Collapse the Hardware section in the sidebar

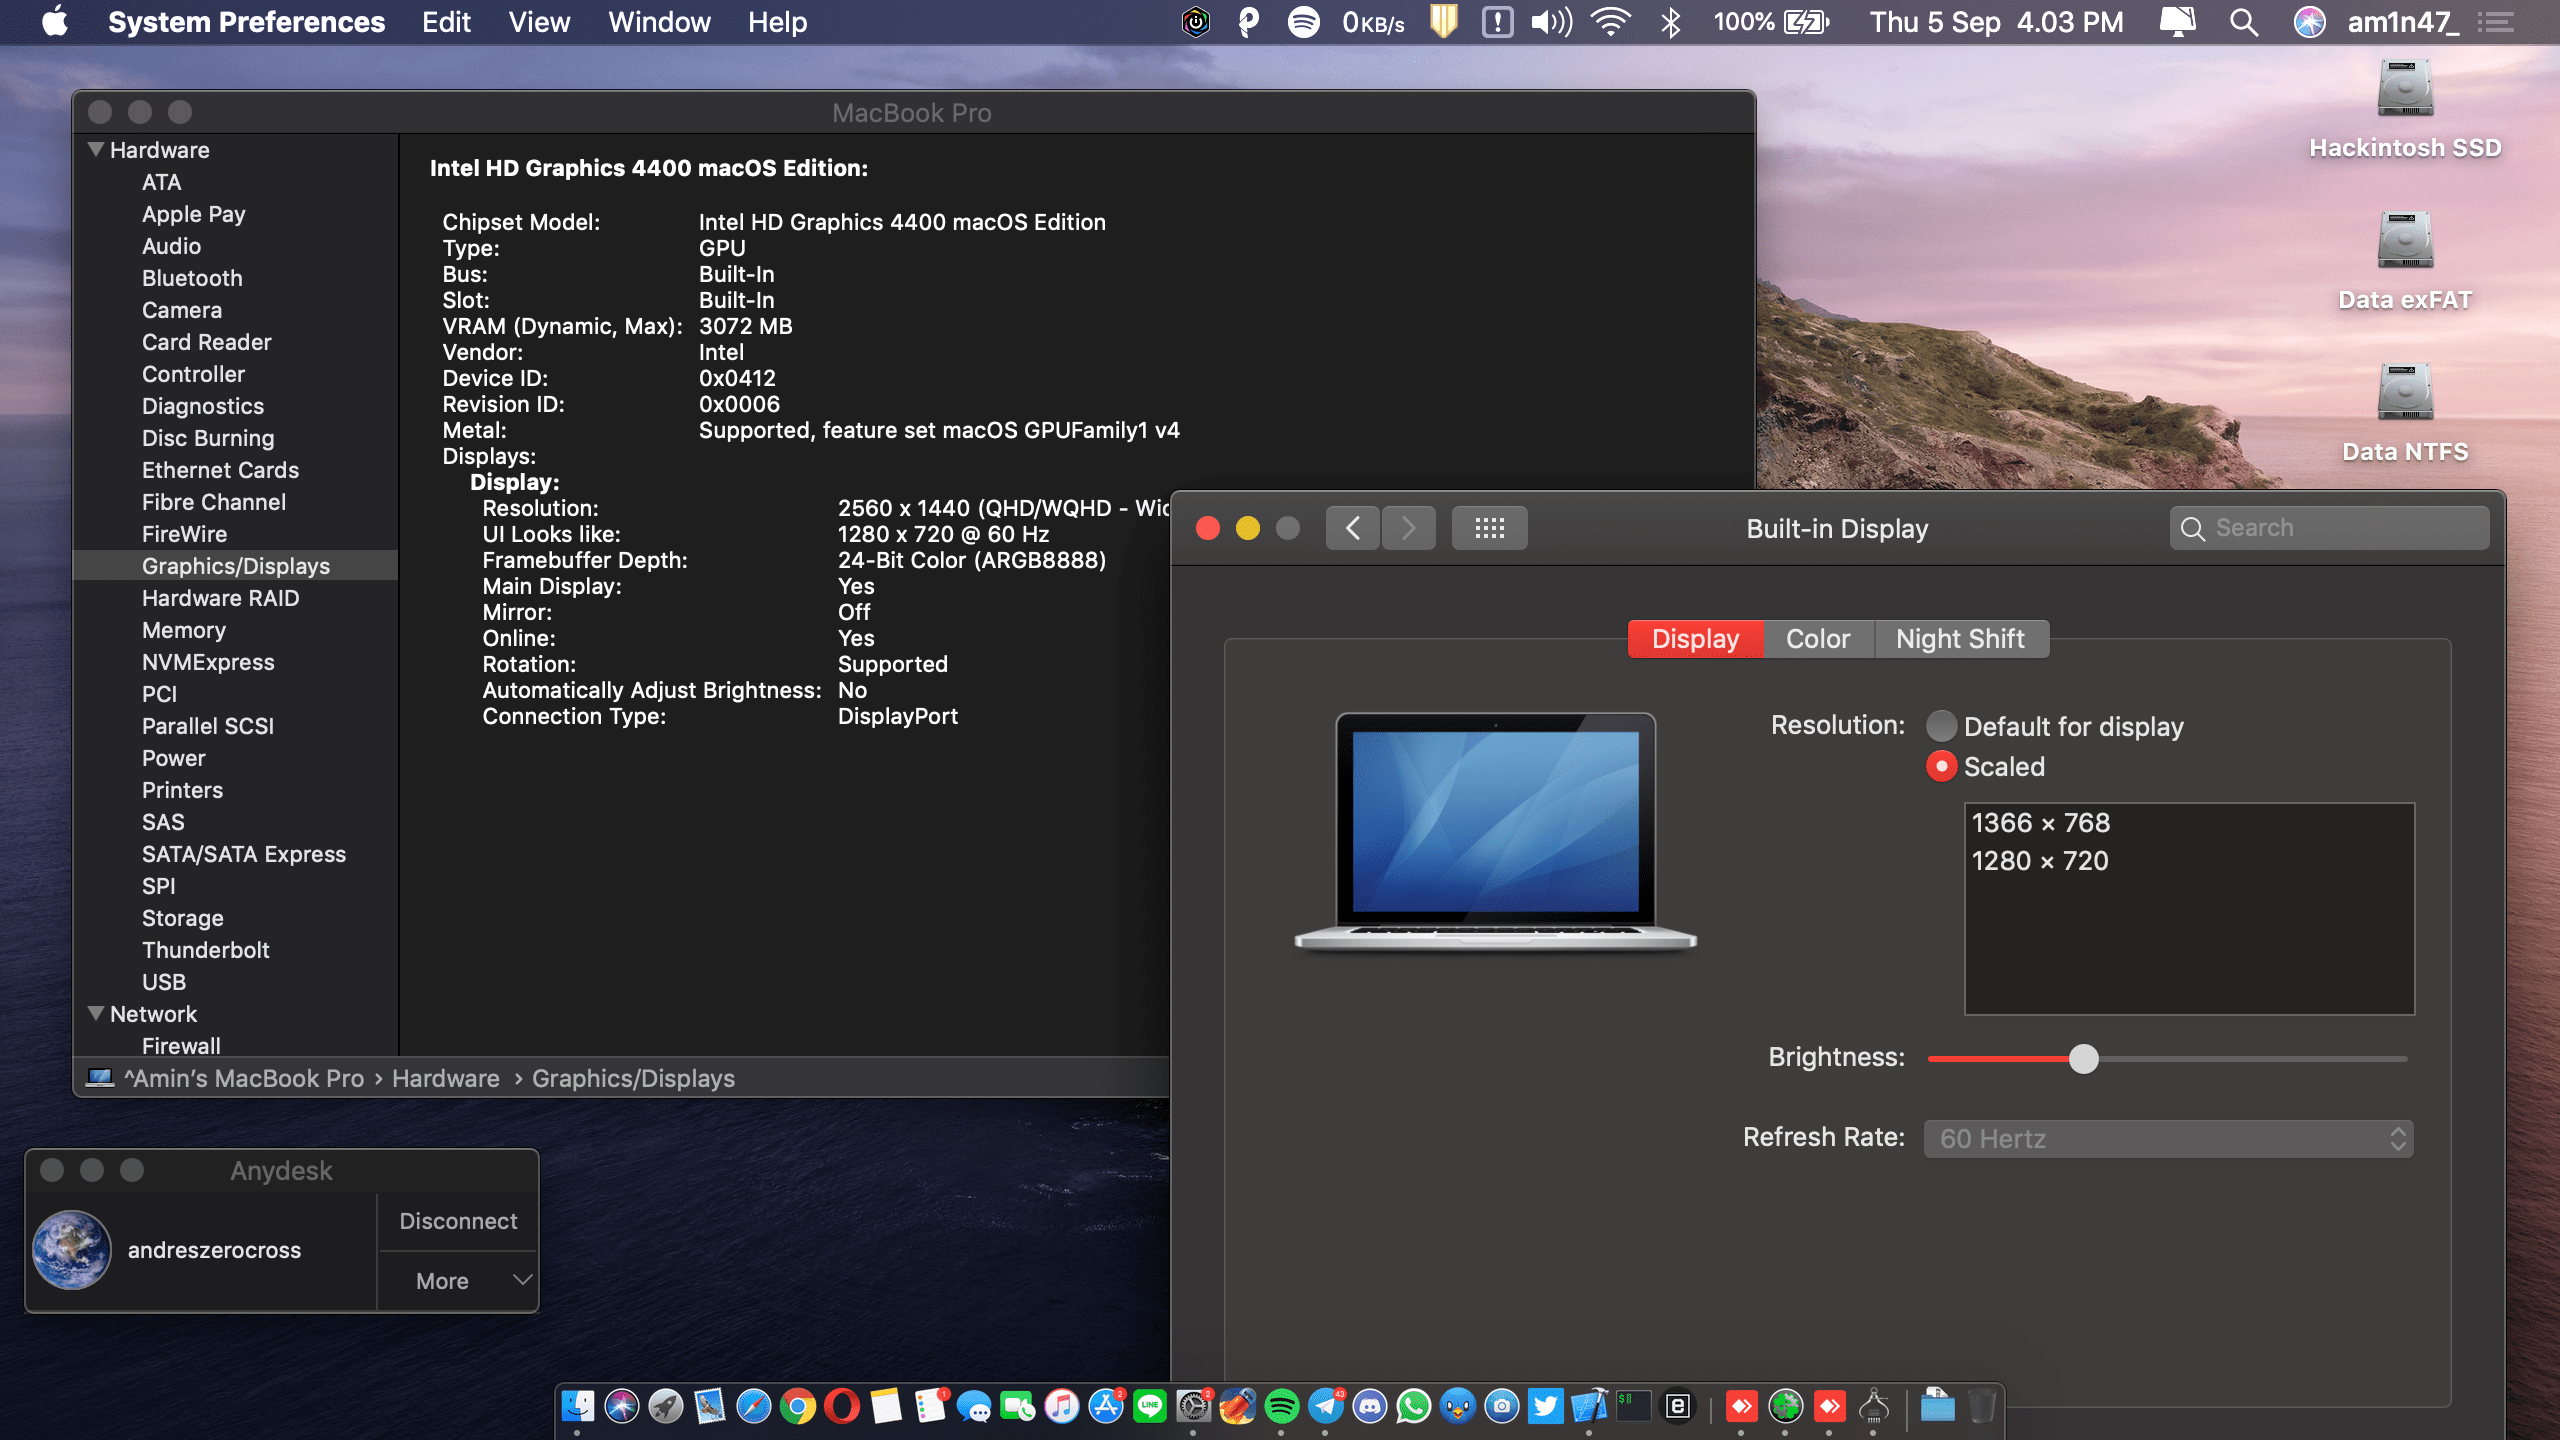(x=95, y=149)
